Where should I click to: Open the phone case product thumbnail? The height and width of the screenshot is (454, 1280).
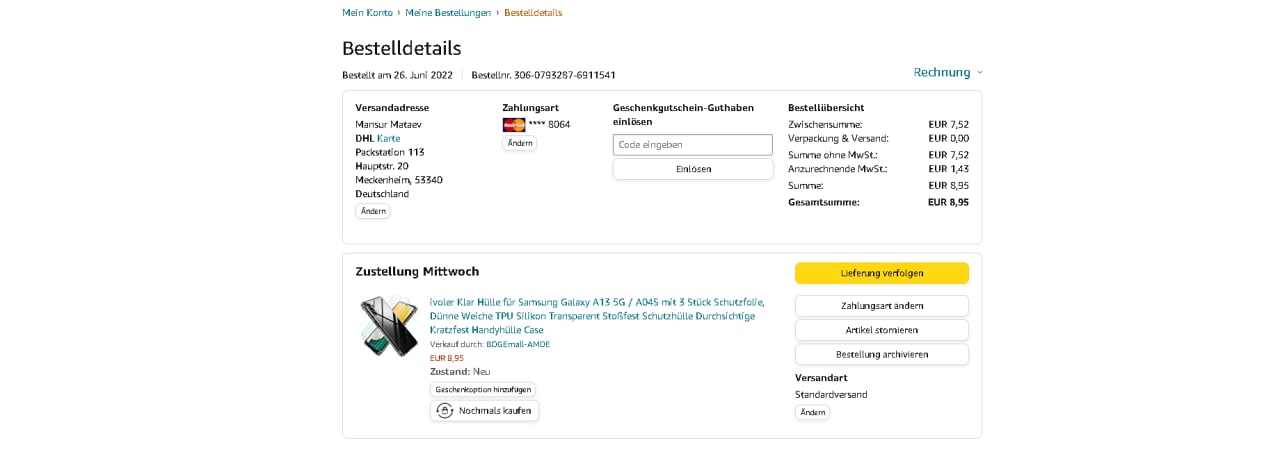(x=389, y=326)
